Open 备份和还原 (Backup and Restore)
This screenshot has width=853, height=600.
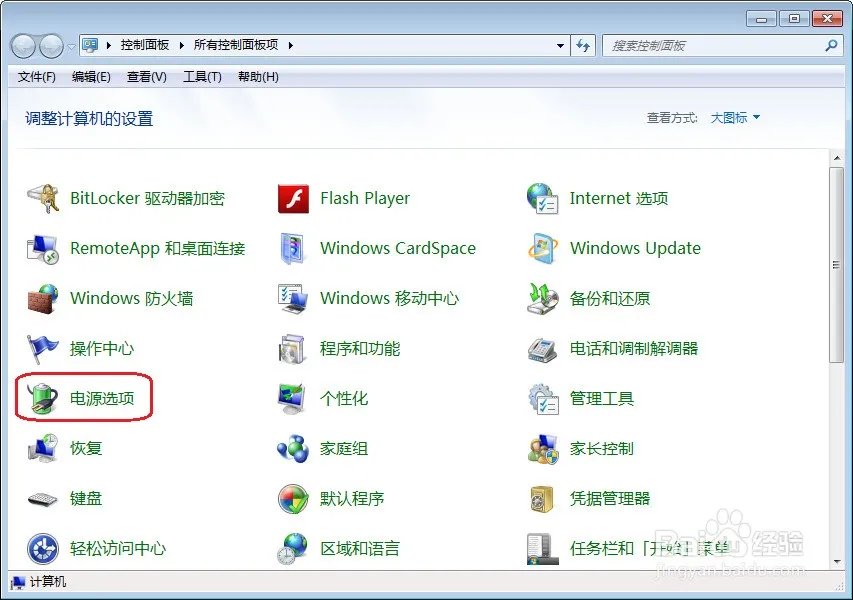tap(606, 298)
